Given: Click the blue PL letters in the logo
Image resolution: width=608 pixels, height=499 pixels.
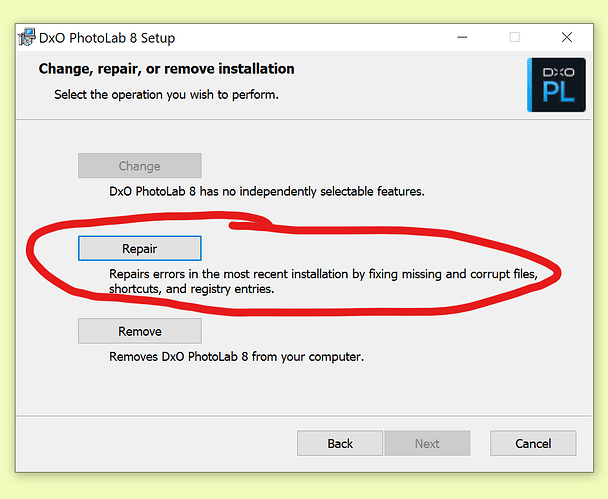Looking at the screenshot, I should click(x=558, y=92).
